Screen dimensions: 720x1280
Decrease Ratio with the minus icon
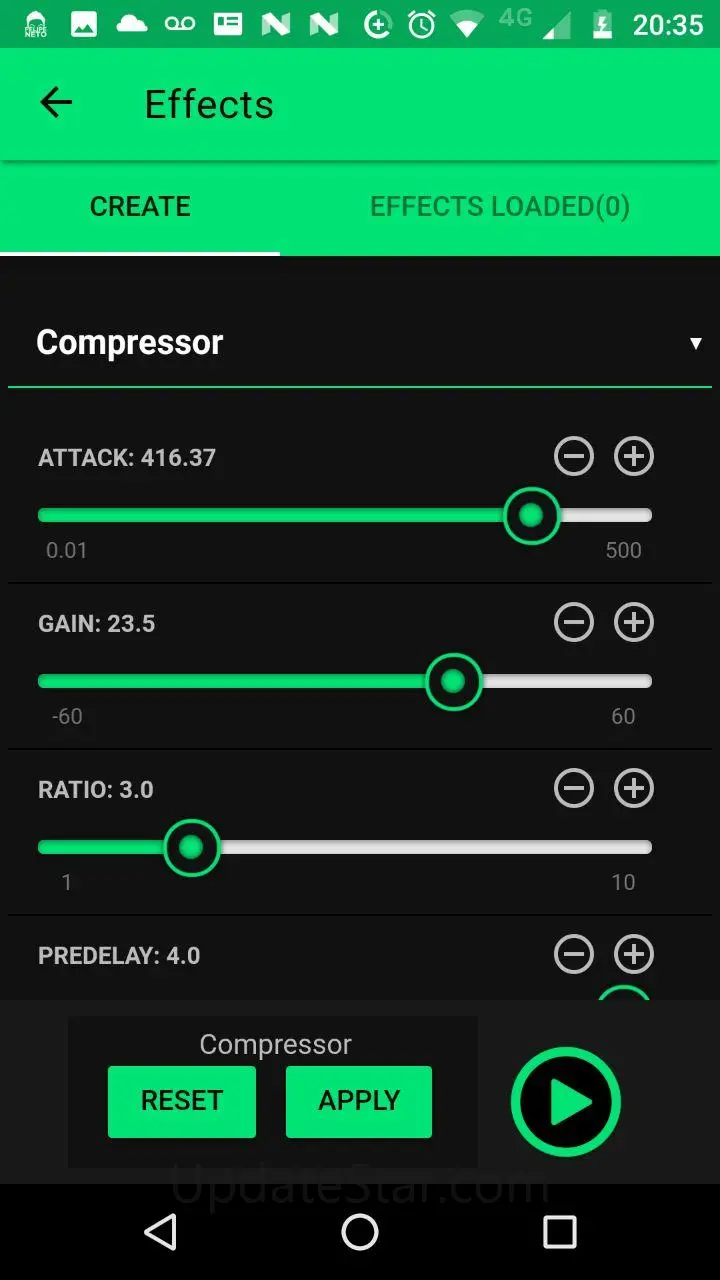(574, 789)
